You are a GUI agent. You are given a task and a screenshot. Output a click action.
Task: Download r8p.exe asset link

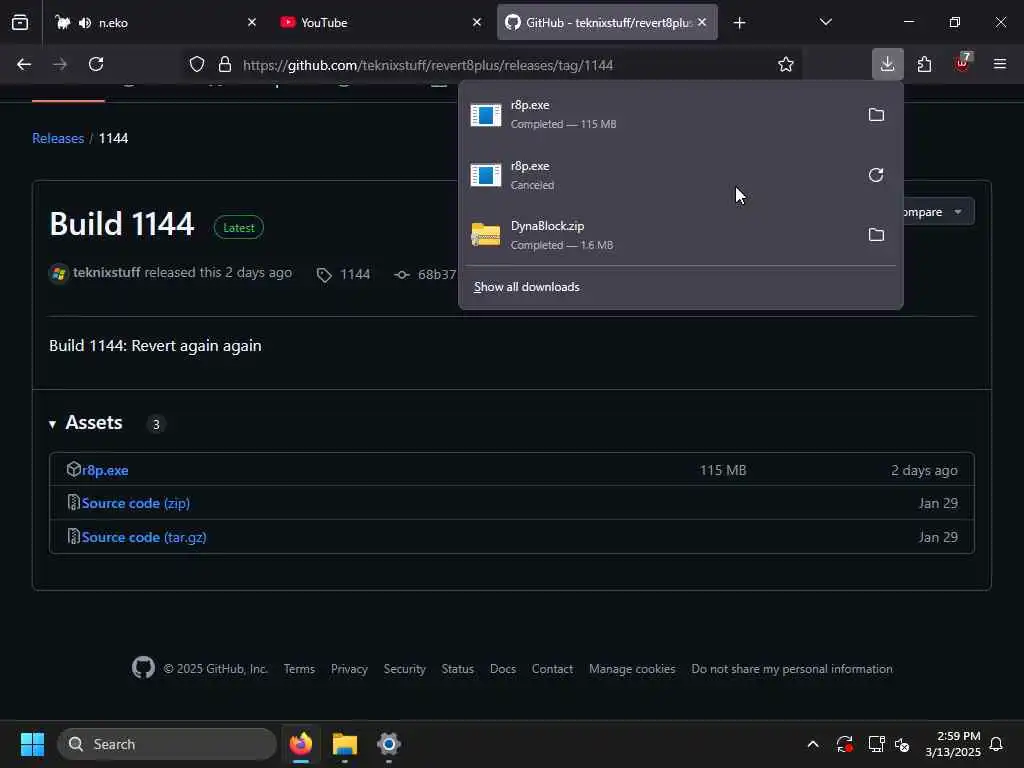(x=105, y=470)
